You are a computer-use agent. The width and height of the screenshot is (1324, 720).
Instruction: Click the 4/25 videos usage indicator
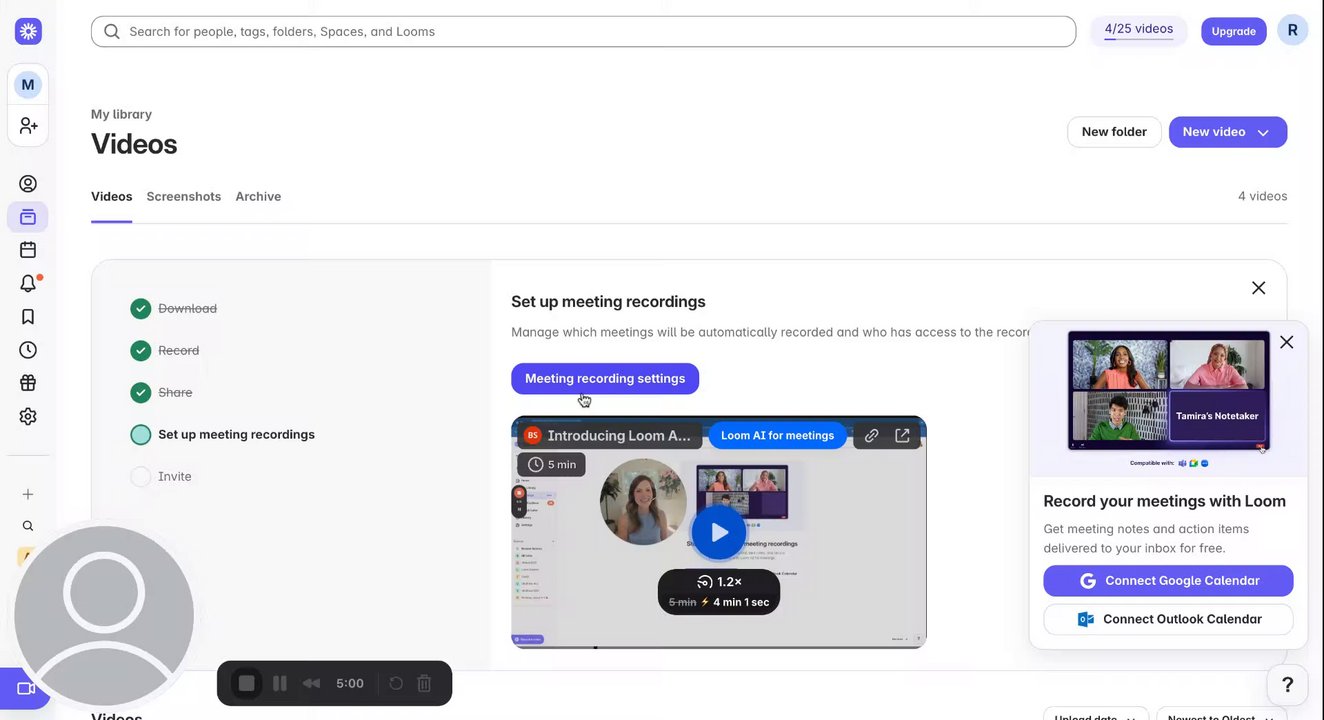[1138, 30]
